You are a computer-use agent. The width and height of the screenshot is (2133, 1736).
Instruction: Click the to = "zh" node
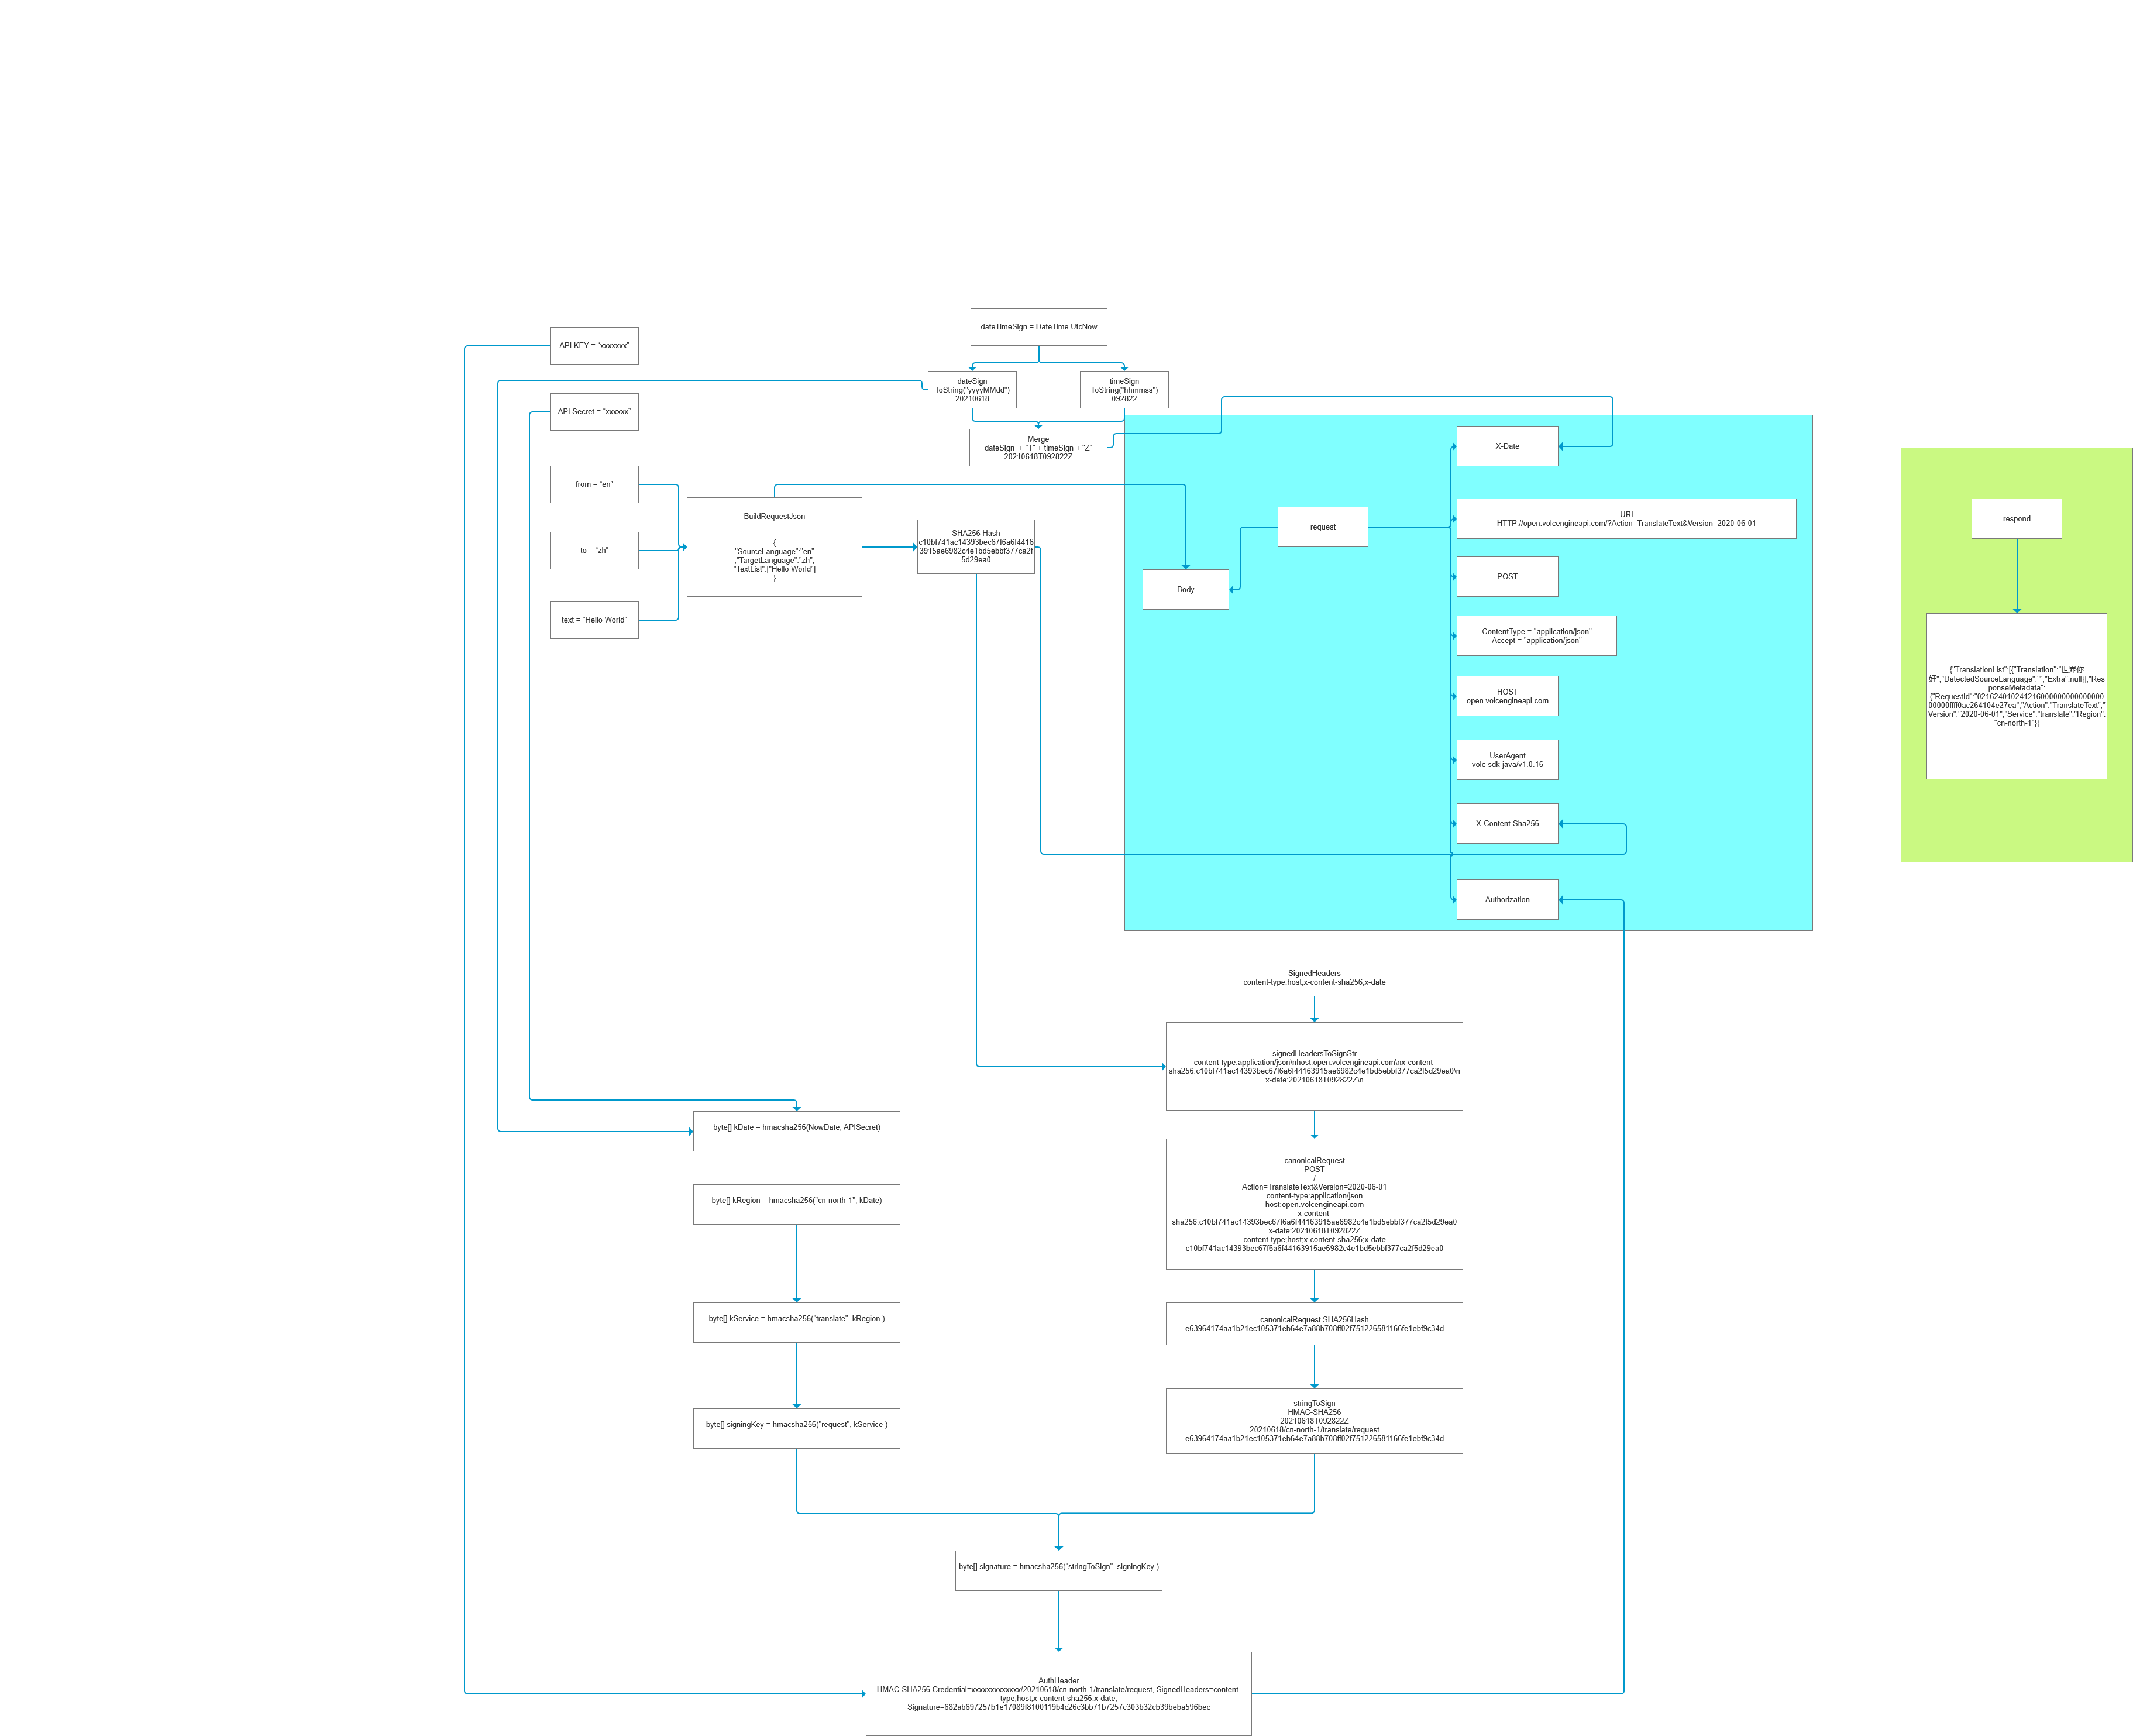[x=594, y=550]
